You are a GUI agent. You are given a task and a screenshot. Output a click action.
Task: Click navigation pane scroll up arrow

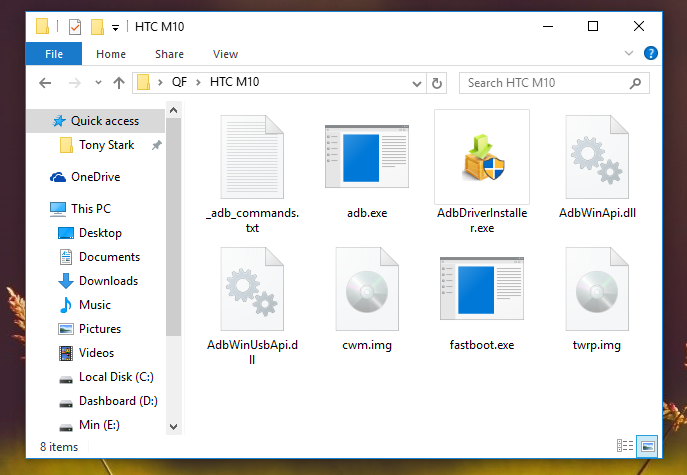pyautogui.click(x=174, y=110)
